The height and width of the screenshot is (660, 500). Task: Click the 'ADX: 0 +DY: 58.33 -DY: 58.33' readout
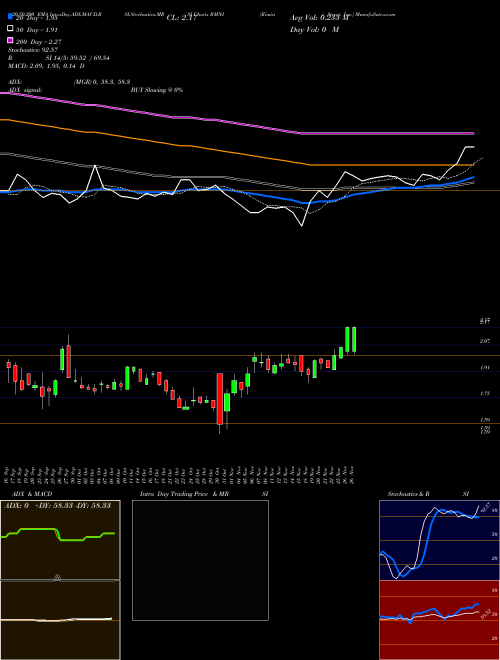pos(57,505)
